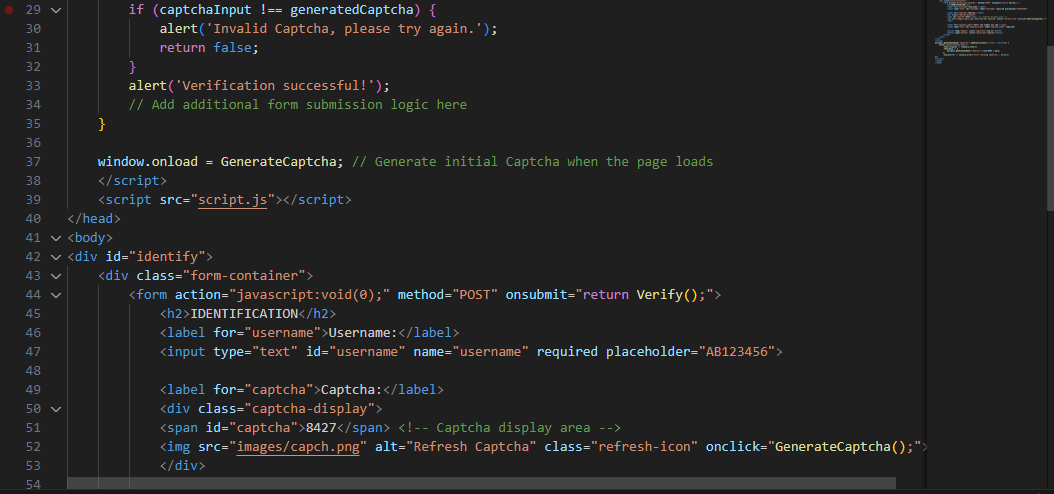Click the GenerateCaptcha() onclick value
Viewport: 1054px width, 494px height.
(x=844, y=446)
